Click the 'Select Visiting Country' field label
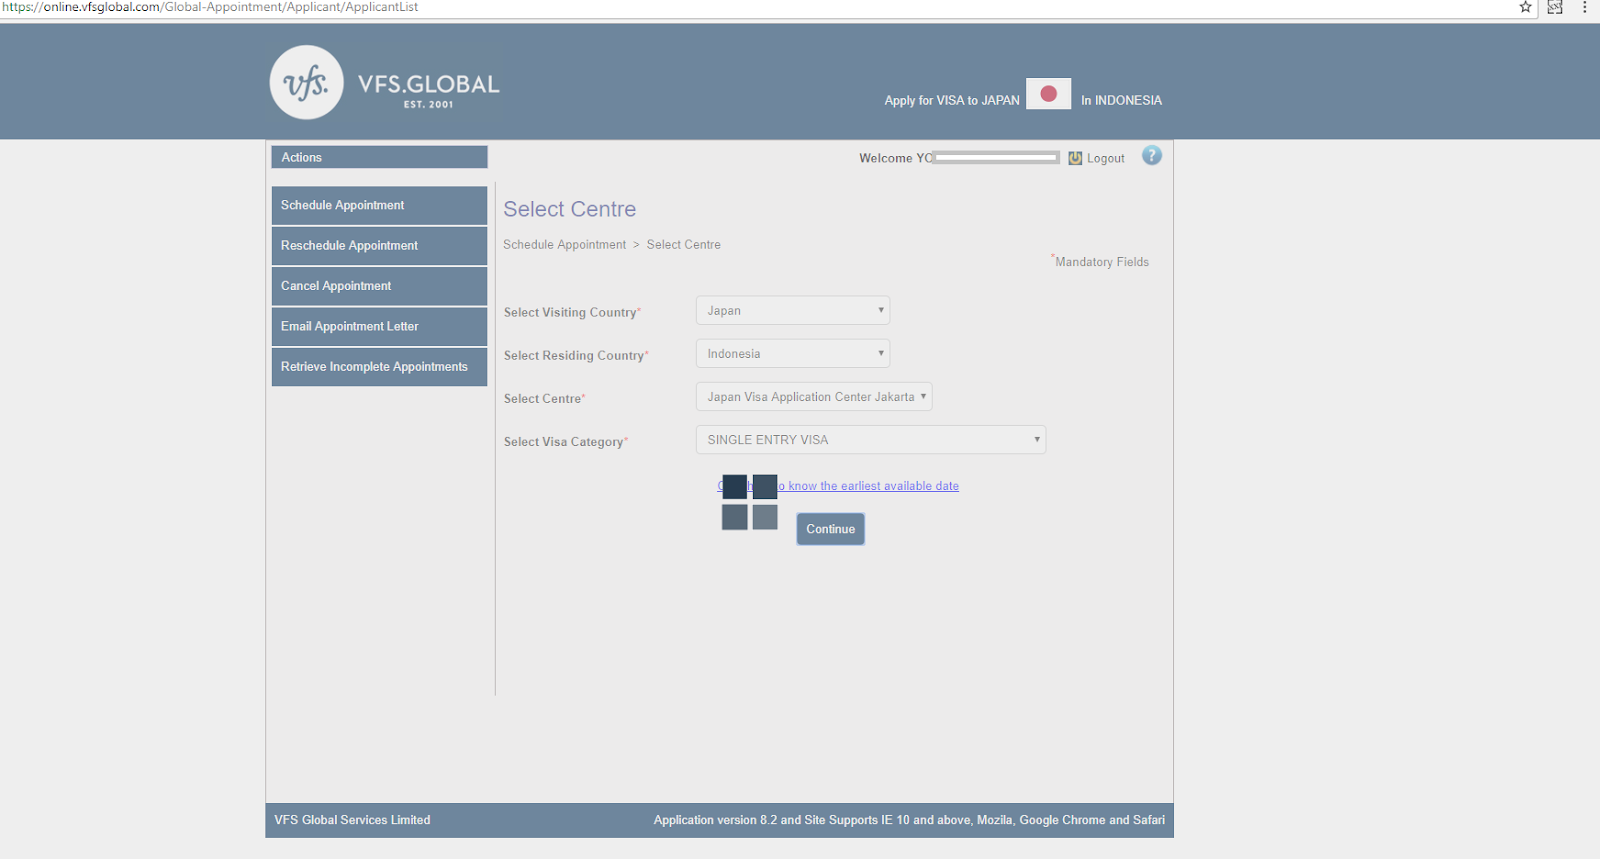The height and width of the screenshot is (859, 1600). coord(570,313)
